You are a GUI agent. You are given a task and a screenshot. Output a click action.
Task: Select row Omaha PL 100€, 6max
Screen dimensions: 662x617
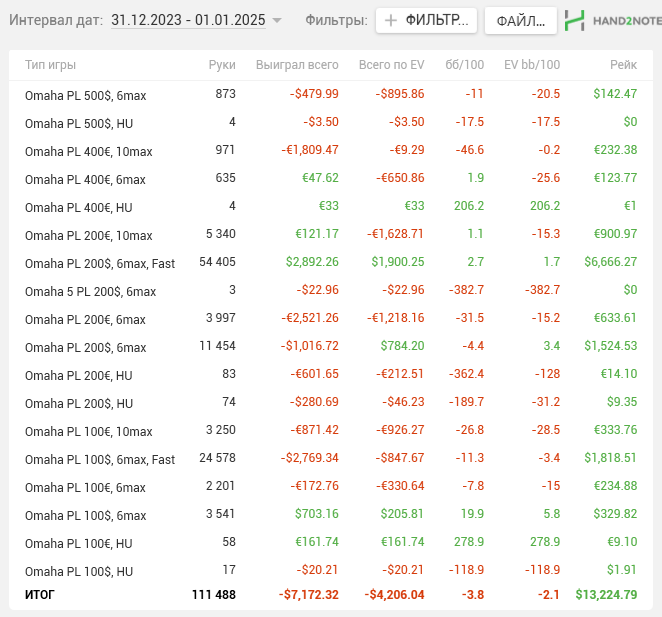[x=331, y=487]
